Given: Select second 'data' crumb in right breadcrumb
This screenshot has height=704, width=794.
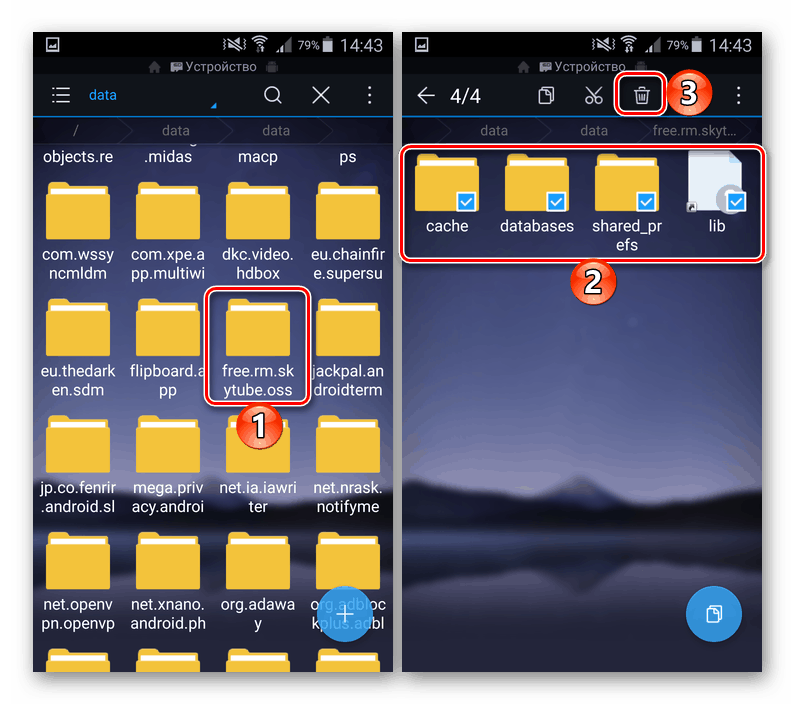Looking at the screenshot, I should tap(594, 131).
